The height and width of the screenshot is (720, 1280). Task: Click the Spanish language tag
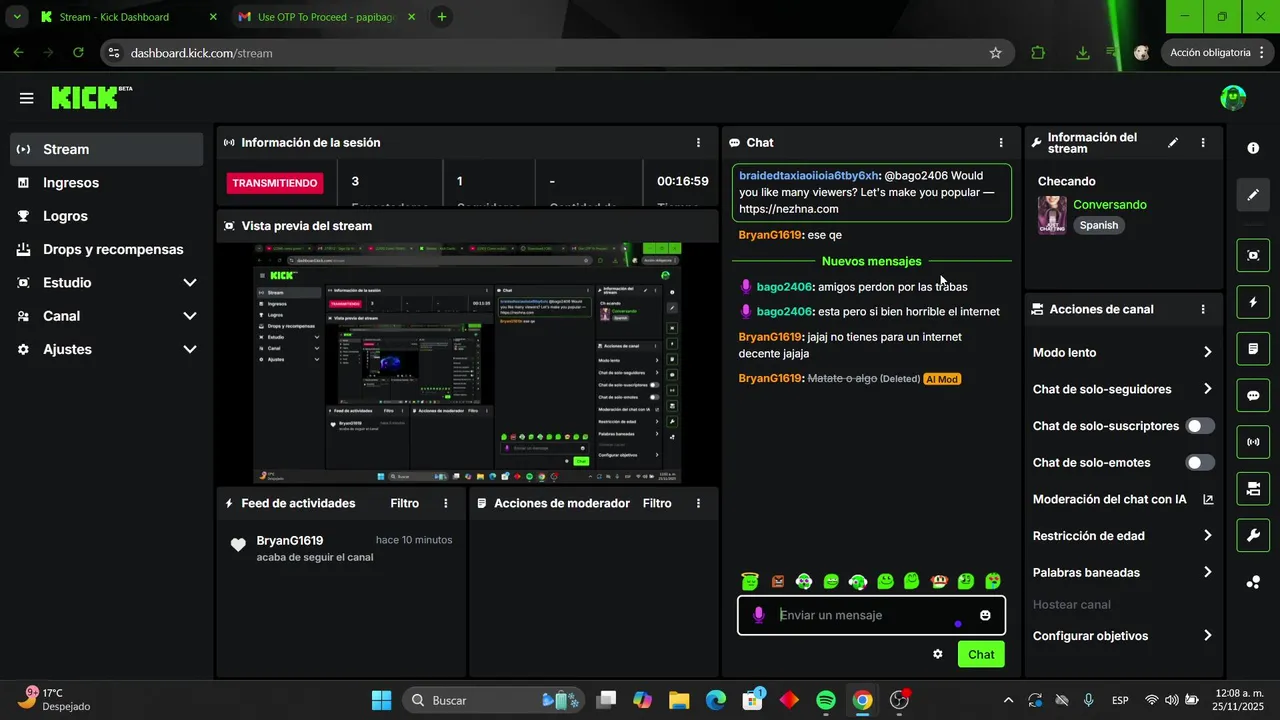pyautogui.click(x=1099, y=226)
